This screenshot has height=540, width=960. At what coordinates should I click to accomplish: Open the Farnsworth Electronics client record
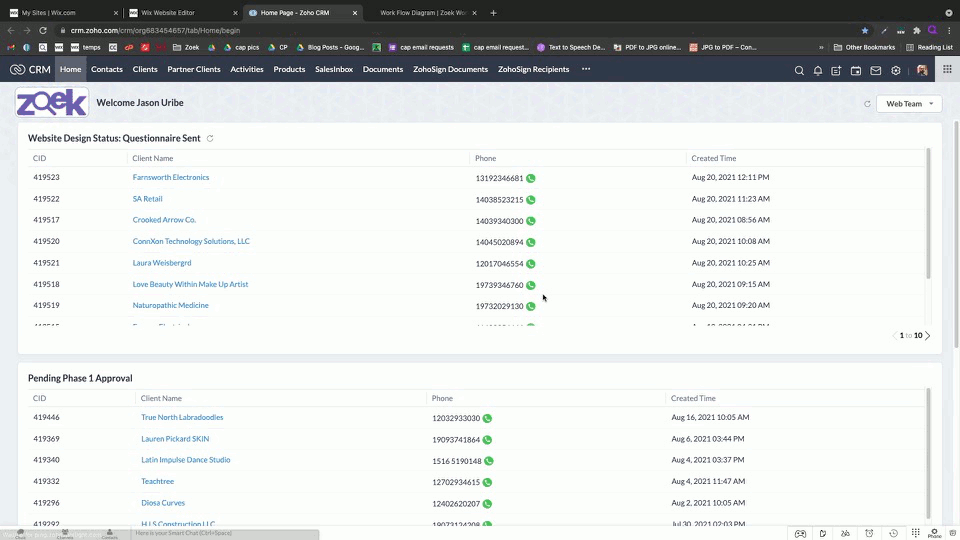(x=171, y=178)
